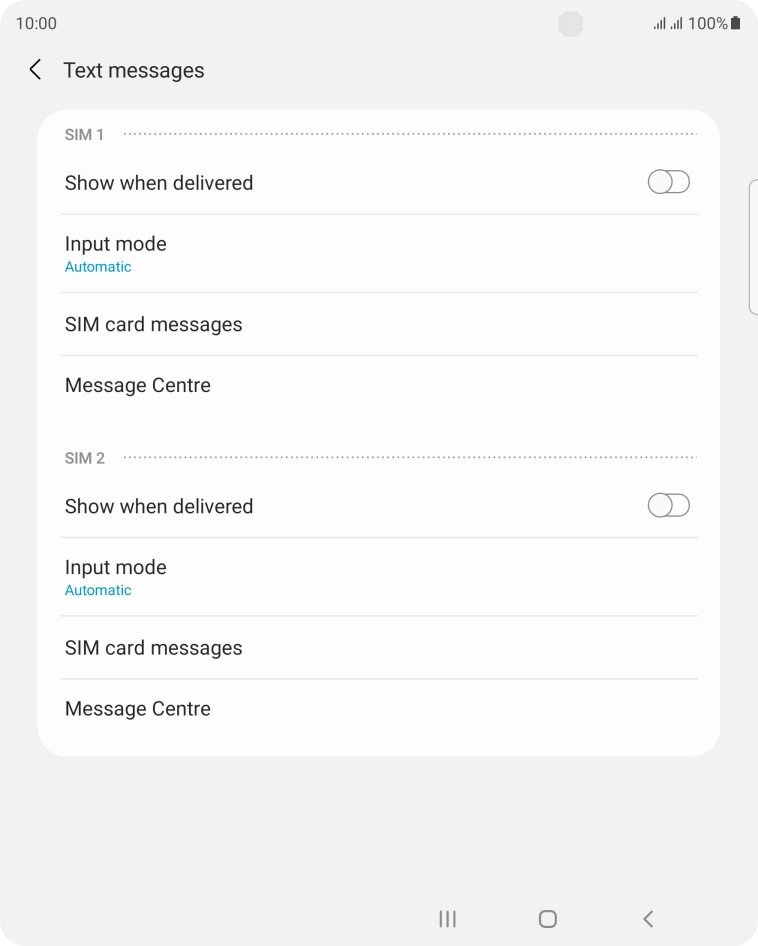Open SIM 1 Message Centre

click(379, 386)
